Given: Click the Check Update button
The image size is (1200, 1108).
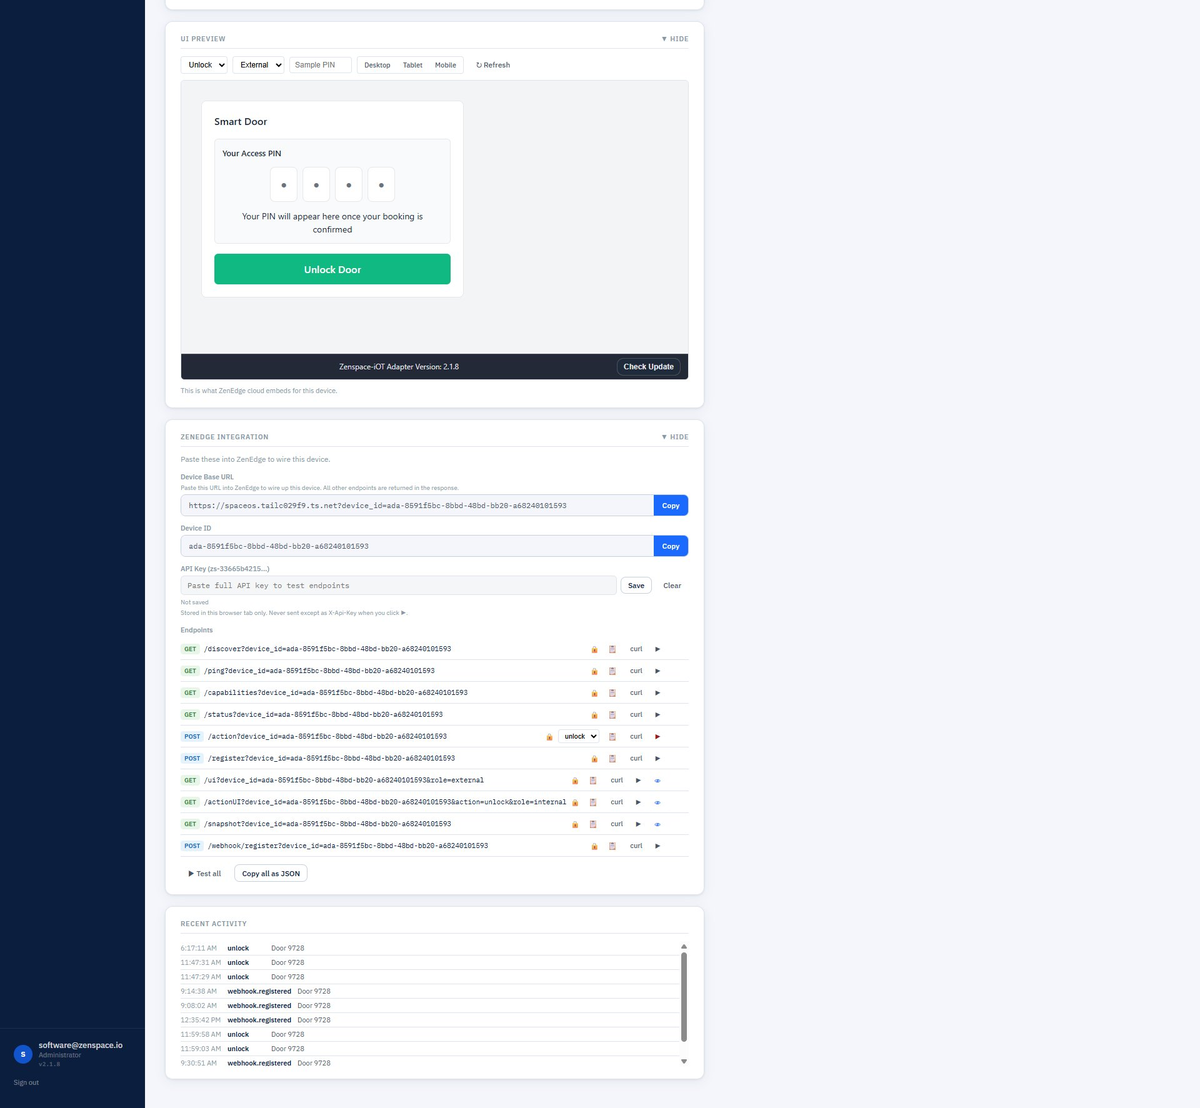Looking at the screenshot, I should 648,367.
